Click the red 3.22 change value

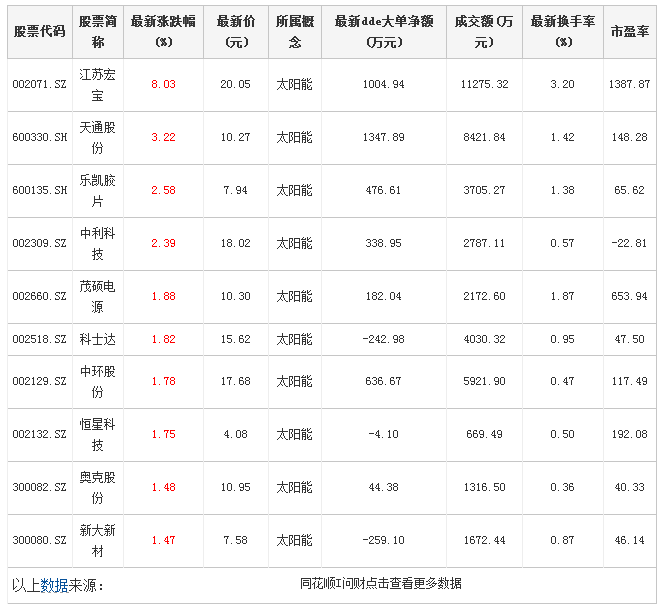163,137
